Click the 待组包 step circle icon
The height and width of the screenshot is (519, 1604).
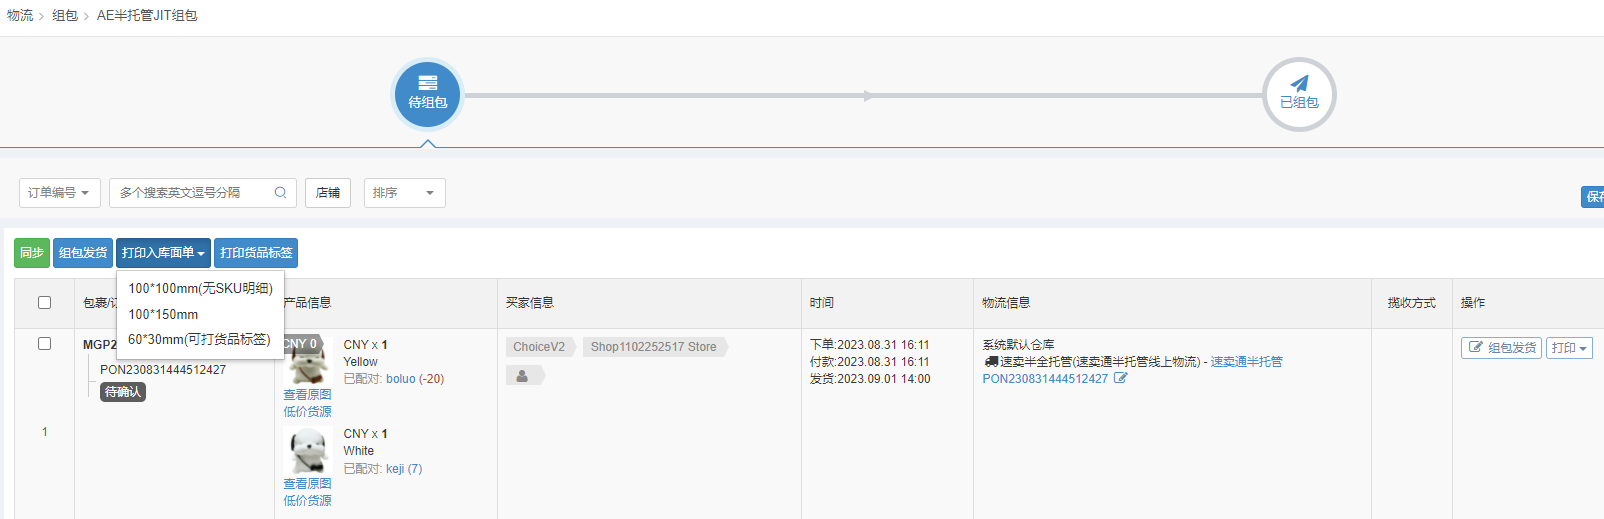click(428, 94)
